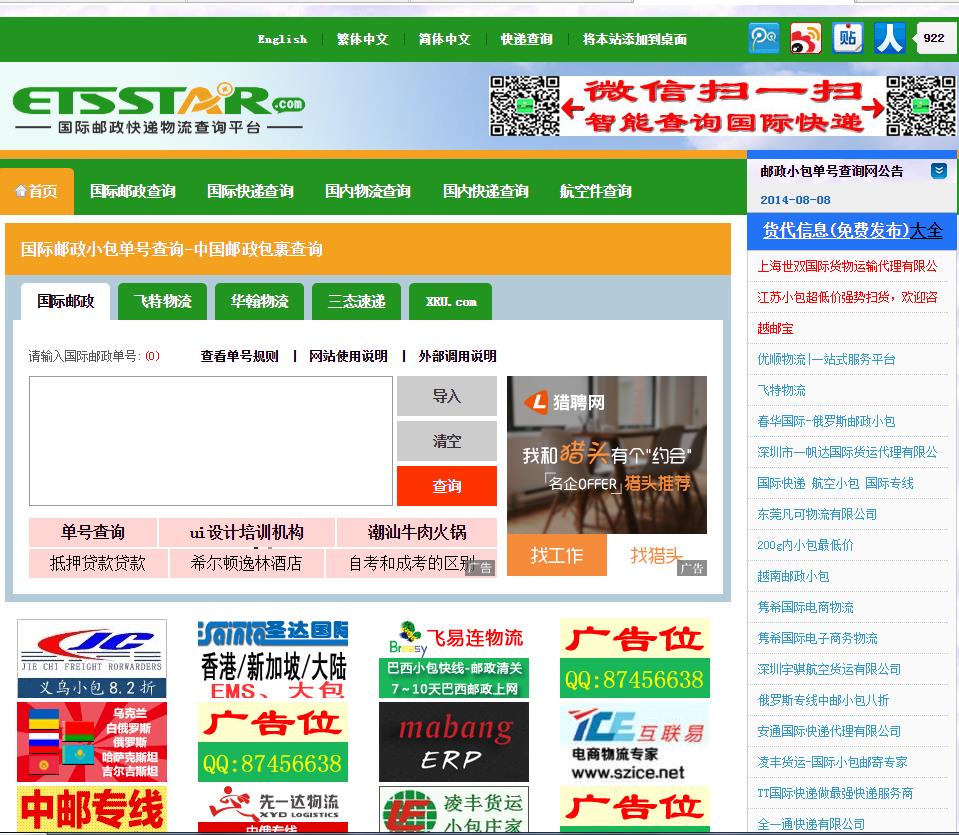Select the 三态速递 tab
Viewport: 959px width, 835px height.
(357, 301)
